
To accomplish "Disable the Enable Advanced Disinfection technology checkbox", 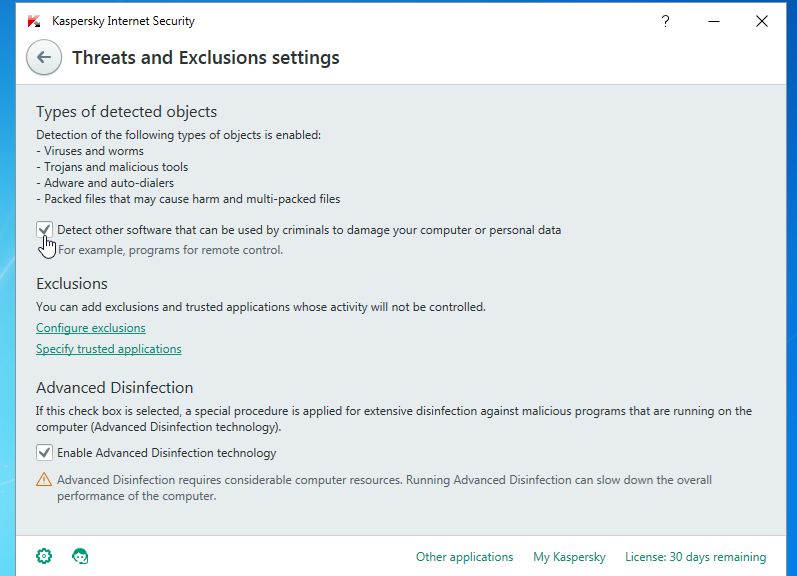I will 44,453.
